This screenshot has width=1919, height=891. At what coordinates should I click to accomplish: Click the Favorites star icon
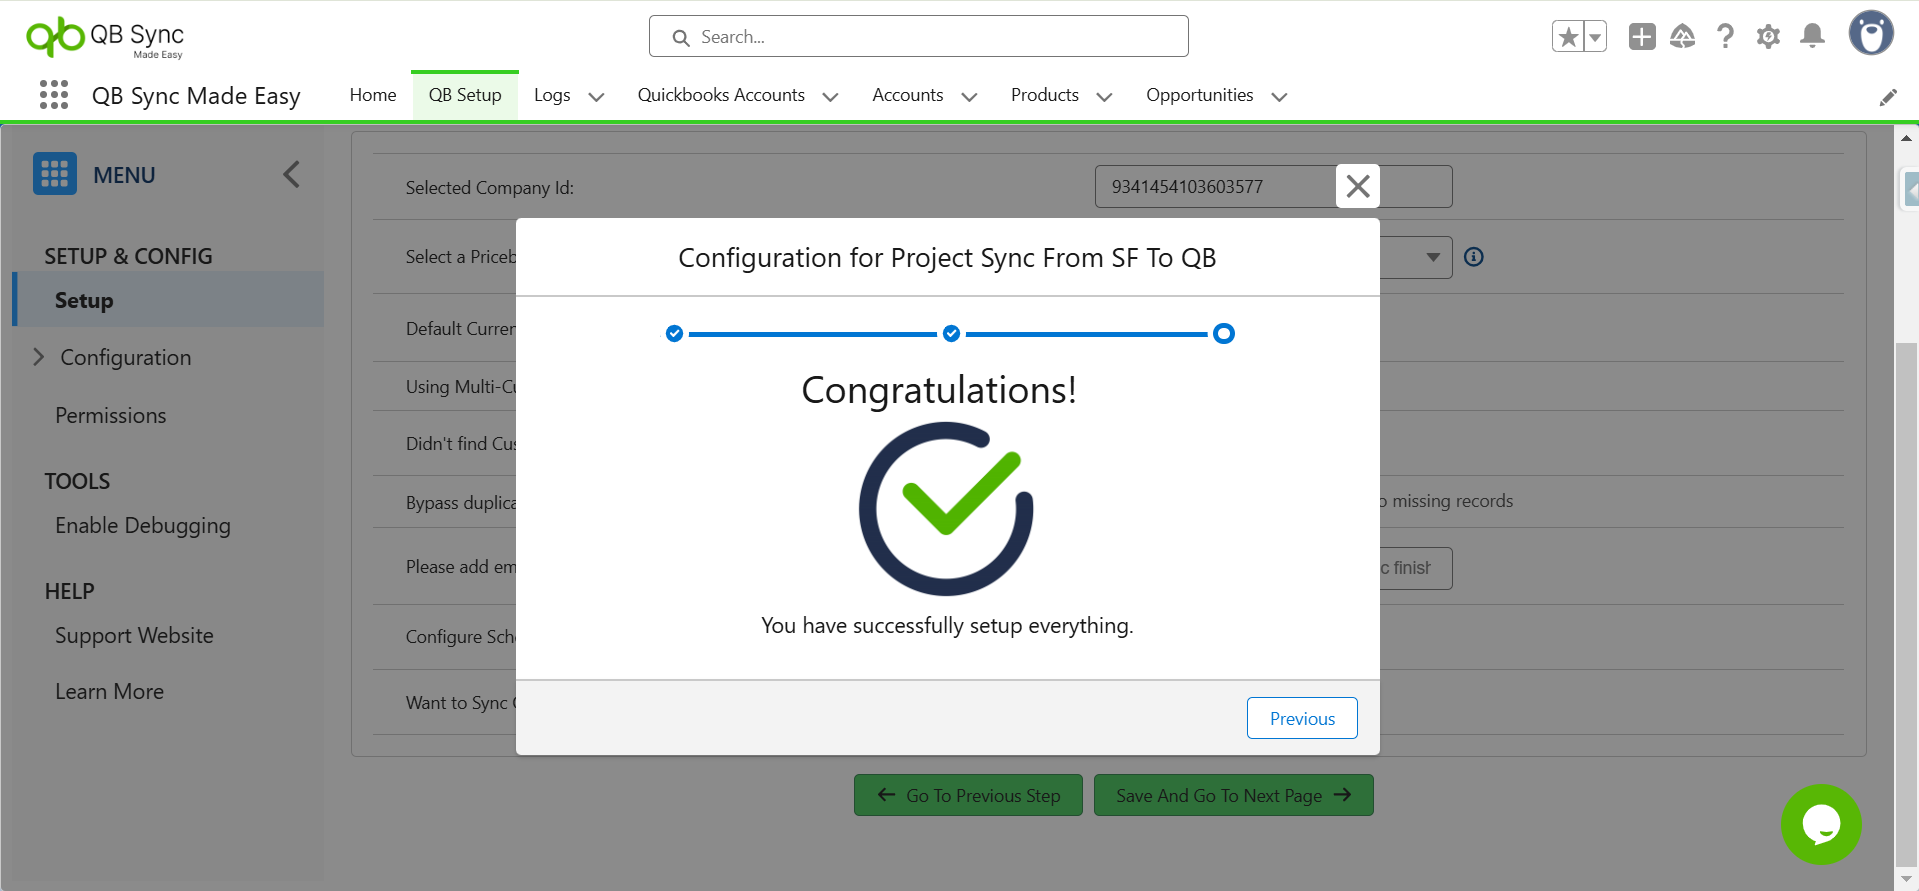(x=1568, y=37)
